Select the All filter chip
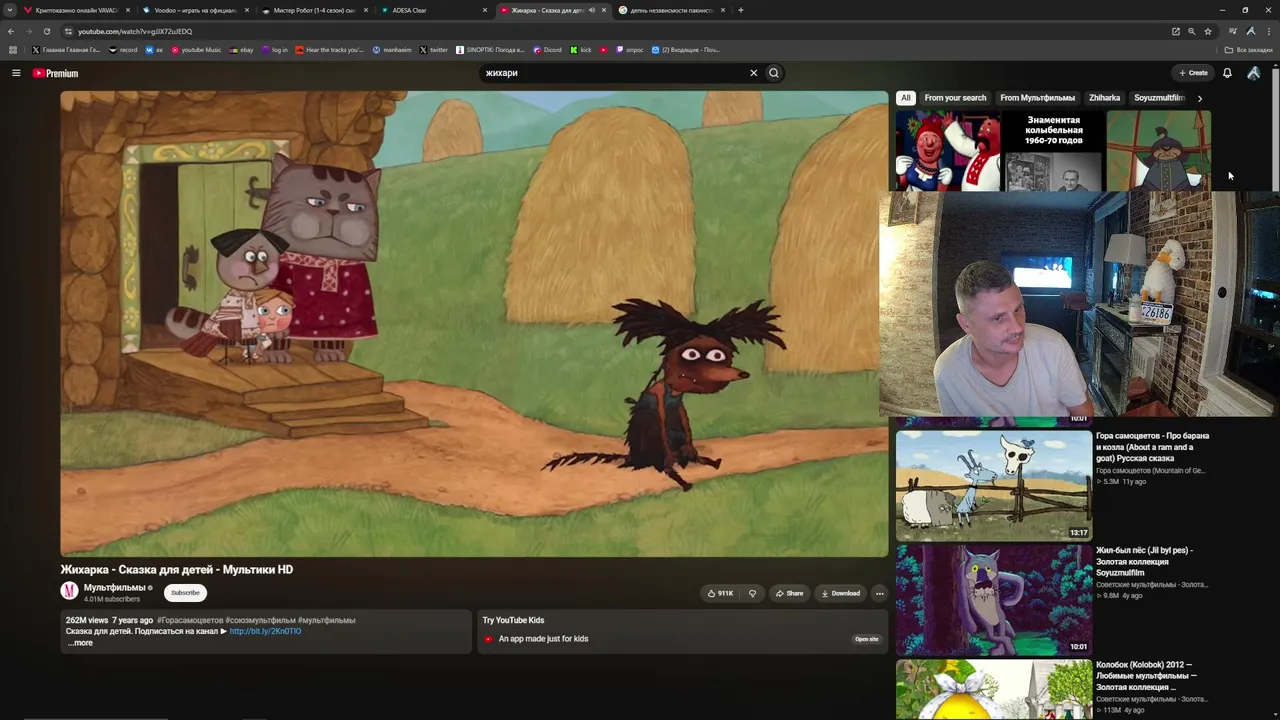 pyautogui.click(x=906, y=98)
